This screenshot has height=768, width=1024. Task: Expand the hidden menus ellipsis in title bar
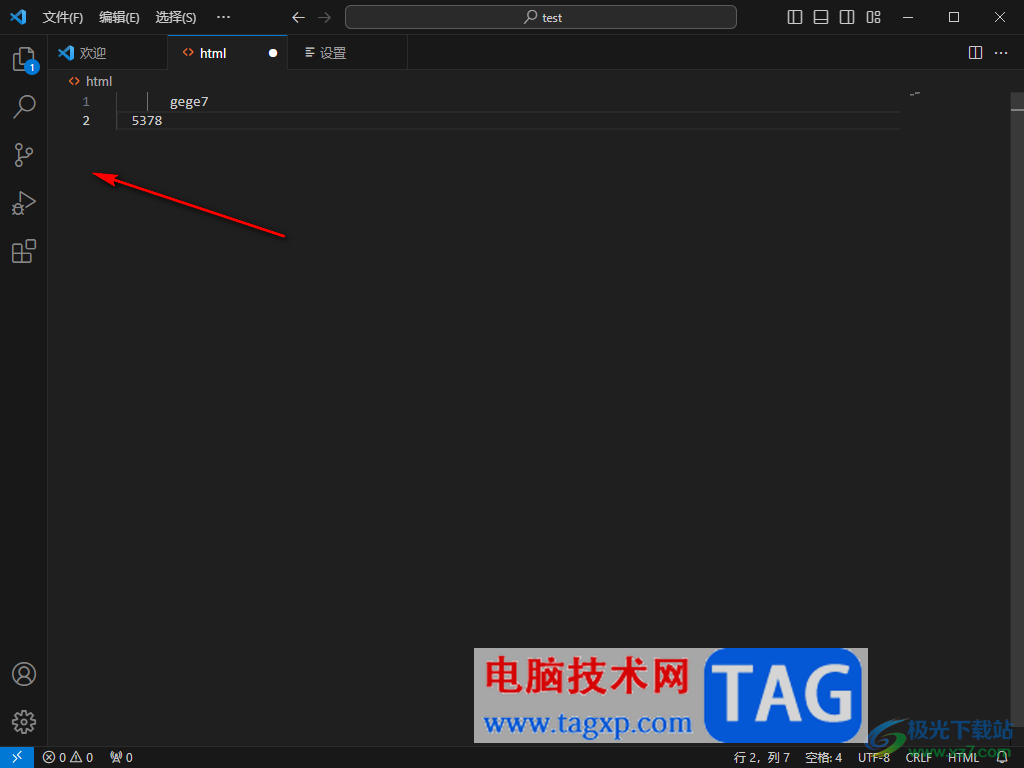pyautogui.click(x=223, y=18)
